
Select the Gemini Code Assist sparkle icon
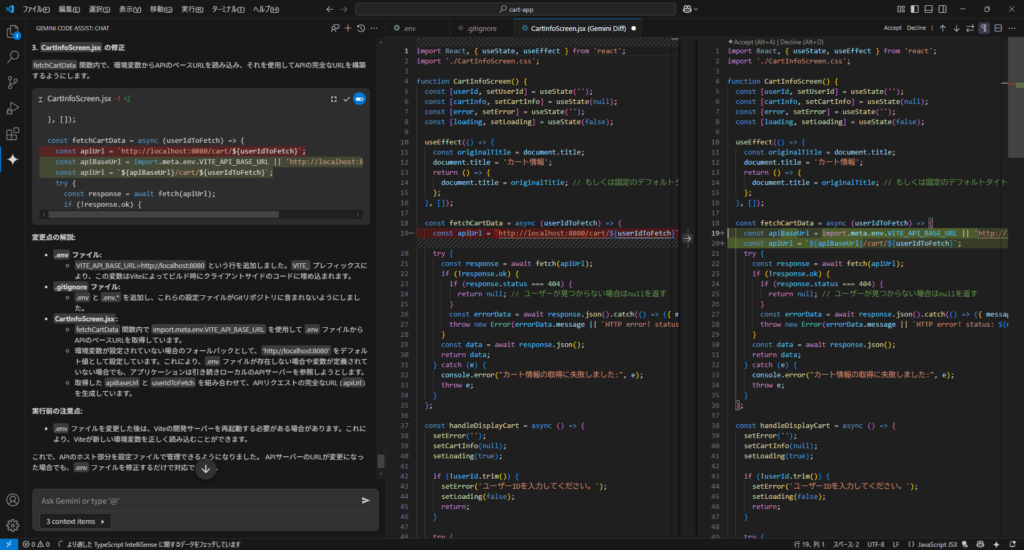pos(12,159)
